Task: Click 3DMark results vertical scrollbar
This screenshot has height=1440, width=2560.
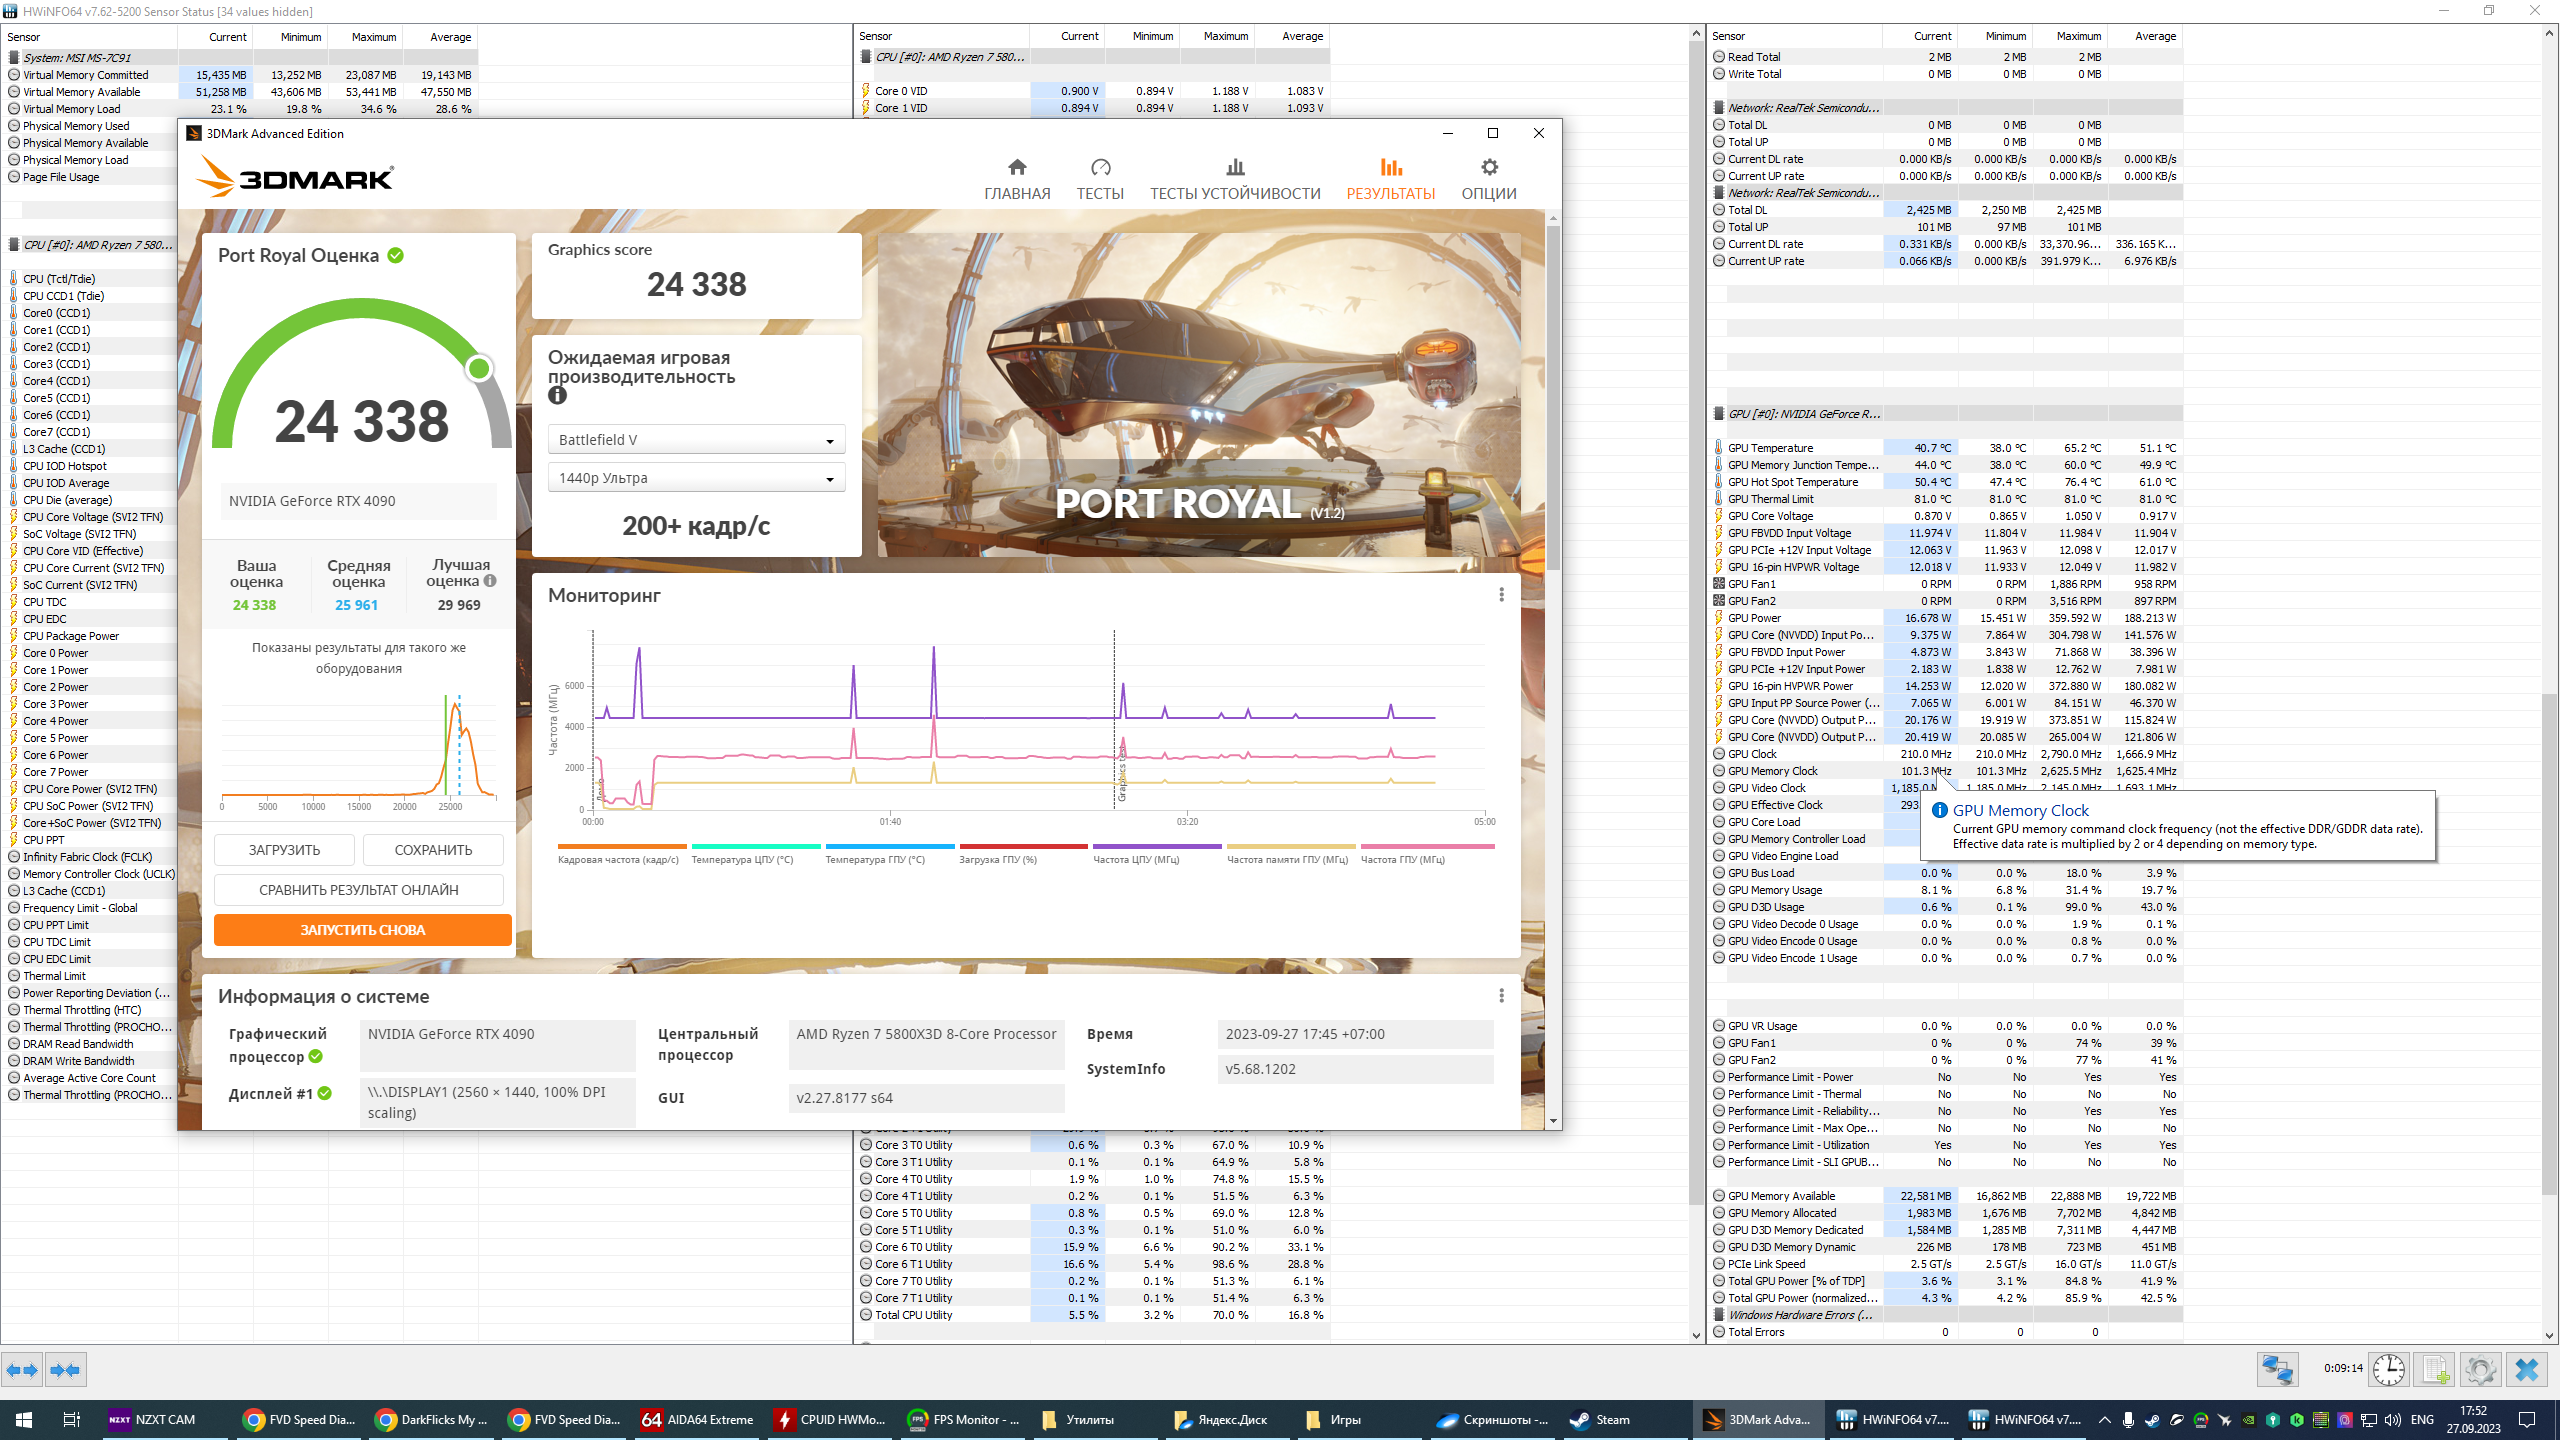Action: click(1553, 400)
